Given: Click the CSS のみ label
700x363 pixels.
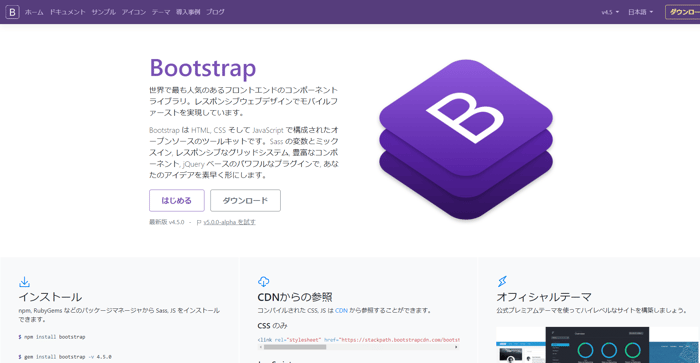Looking at the screenshot, I should (272, 325).
